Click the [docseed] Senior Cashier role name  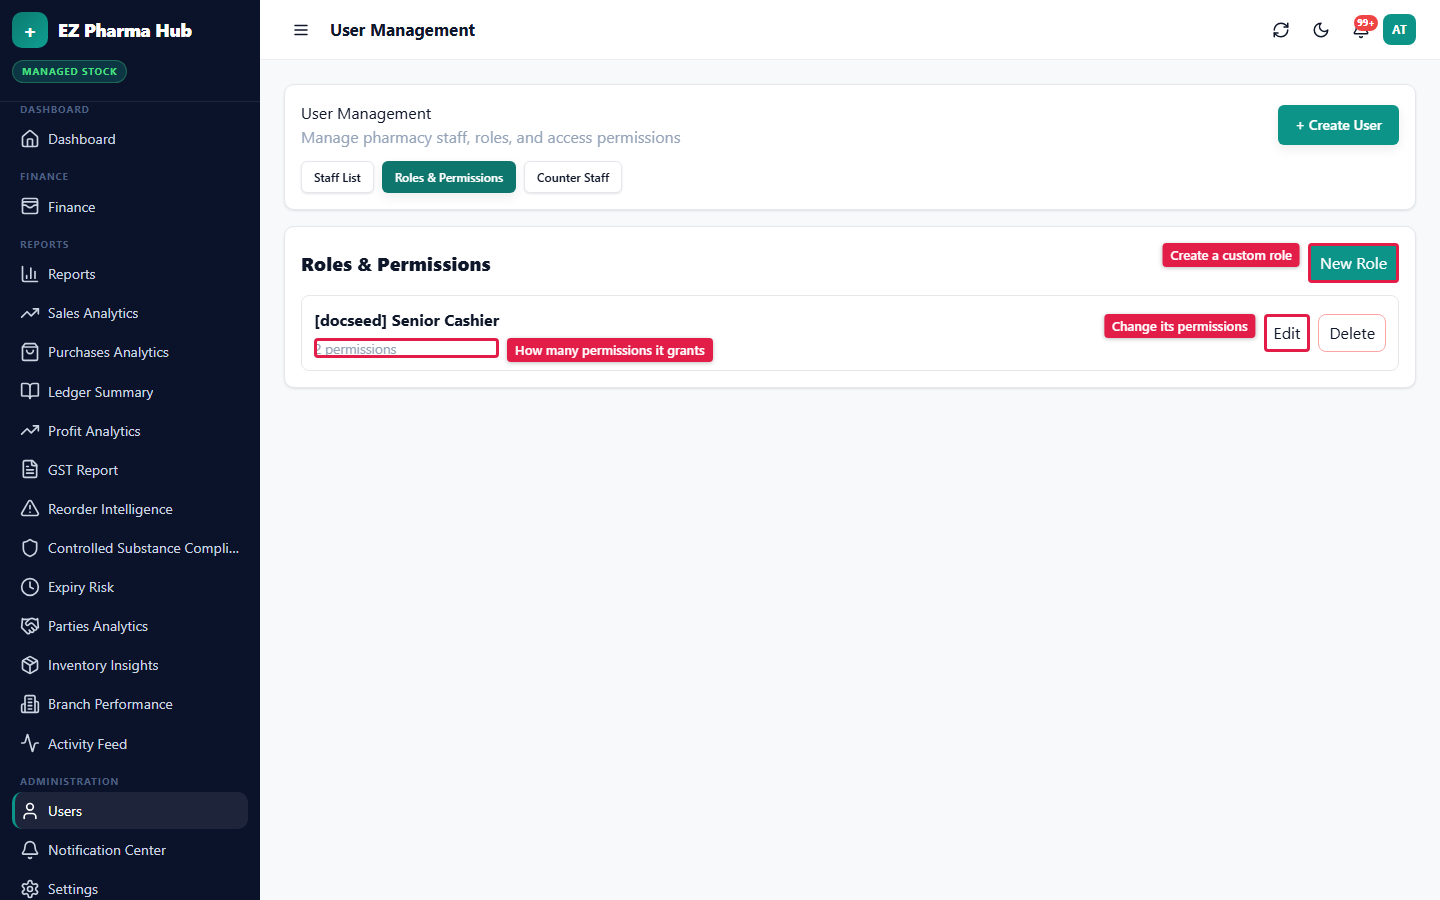[407, 320]
